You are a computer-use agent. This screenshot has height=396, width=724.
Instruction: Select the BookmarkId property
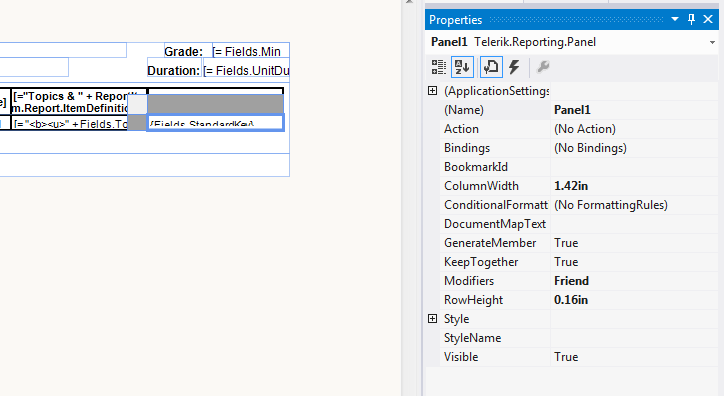495,167
